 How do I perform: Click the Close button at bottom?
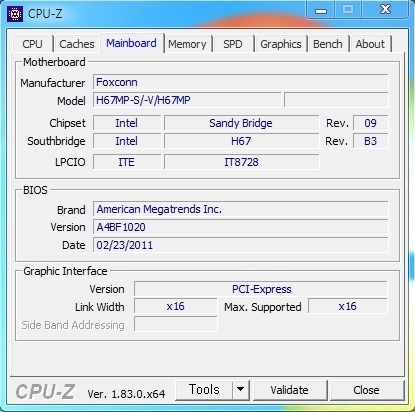366,390
